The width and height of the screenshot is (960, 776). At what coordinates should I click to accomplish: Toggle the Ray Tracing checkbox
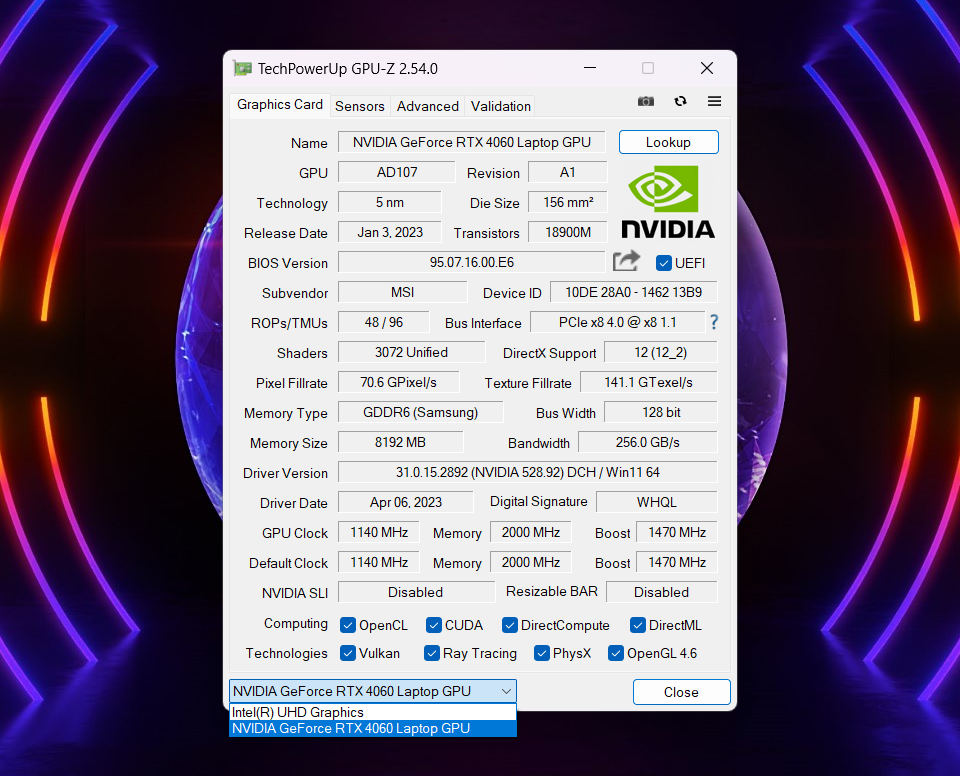(432, 654)
